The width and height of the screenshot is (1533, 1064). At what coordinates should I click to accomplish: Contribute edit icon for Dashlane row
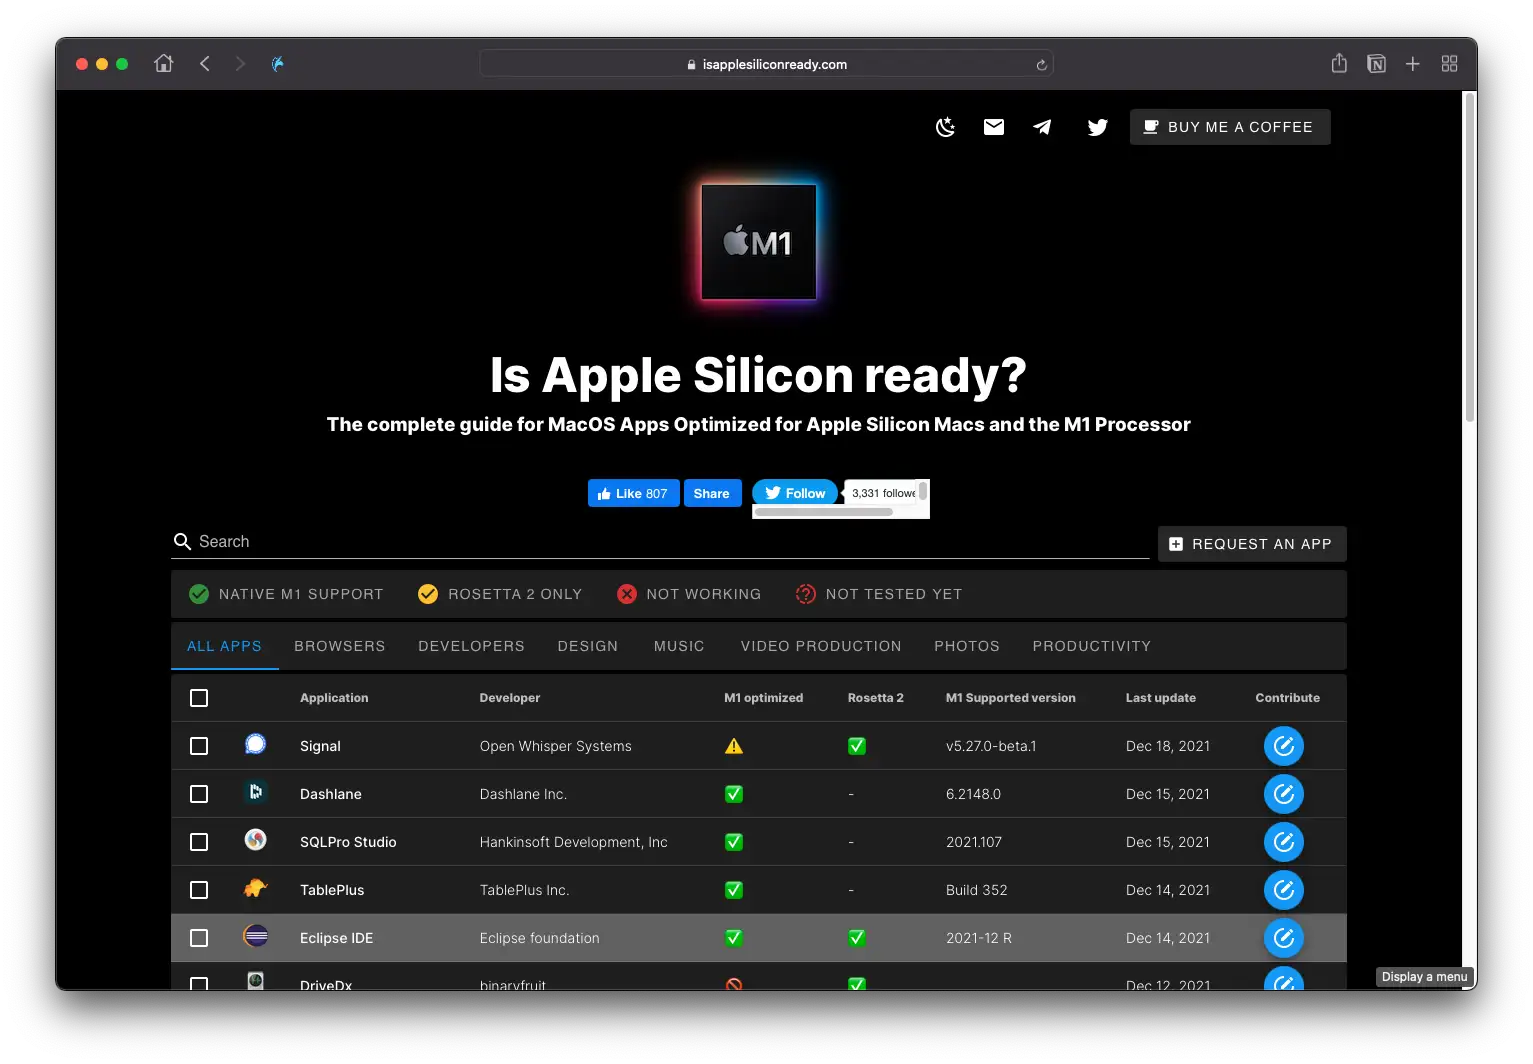[x=1284, y=794]
